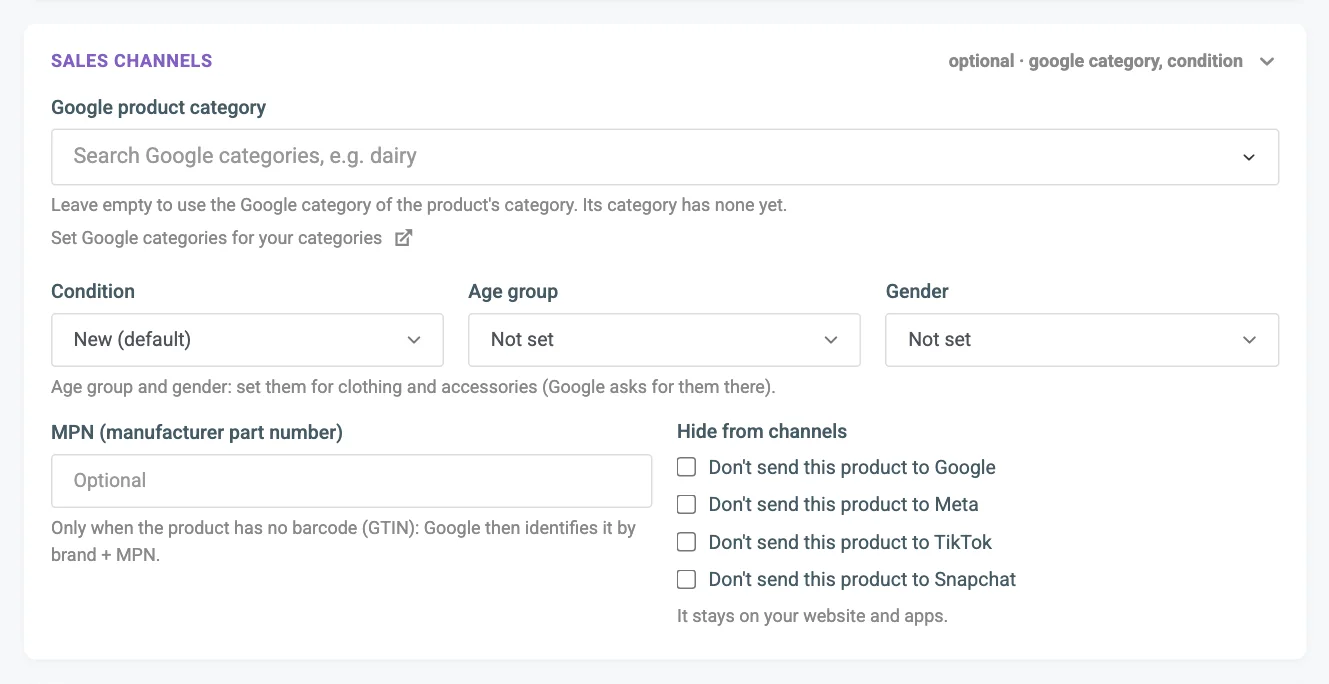Screen dimensions: 1329x684
Task: Click the Hide from channels heading
Action: coord(762,432)
